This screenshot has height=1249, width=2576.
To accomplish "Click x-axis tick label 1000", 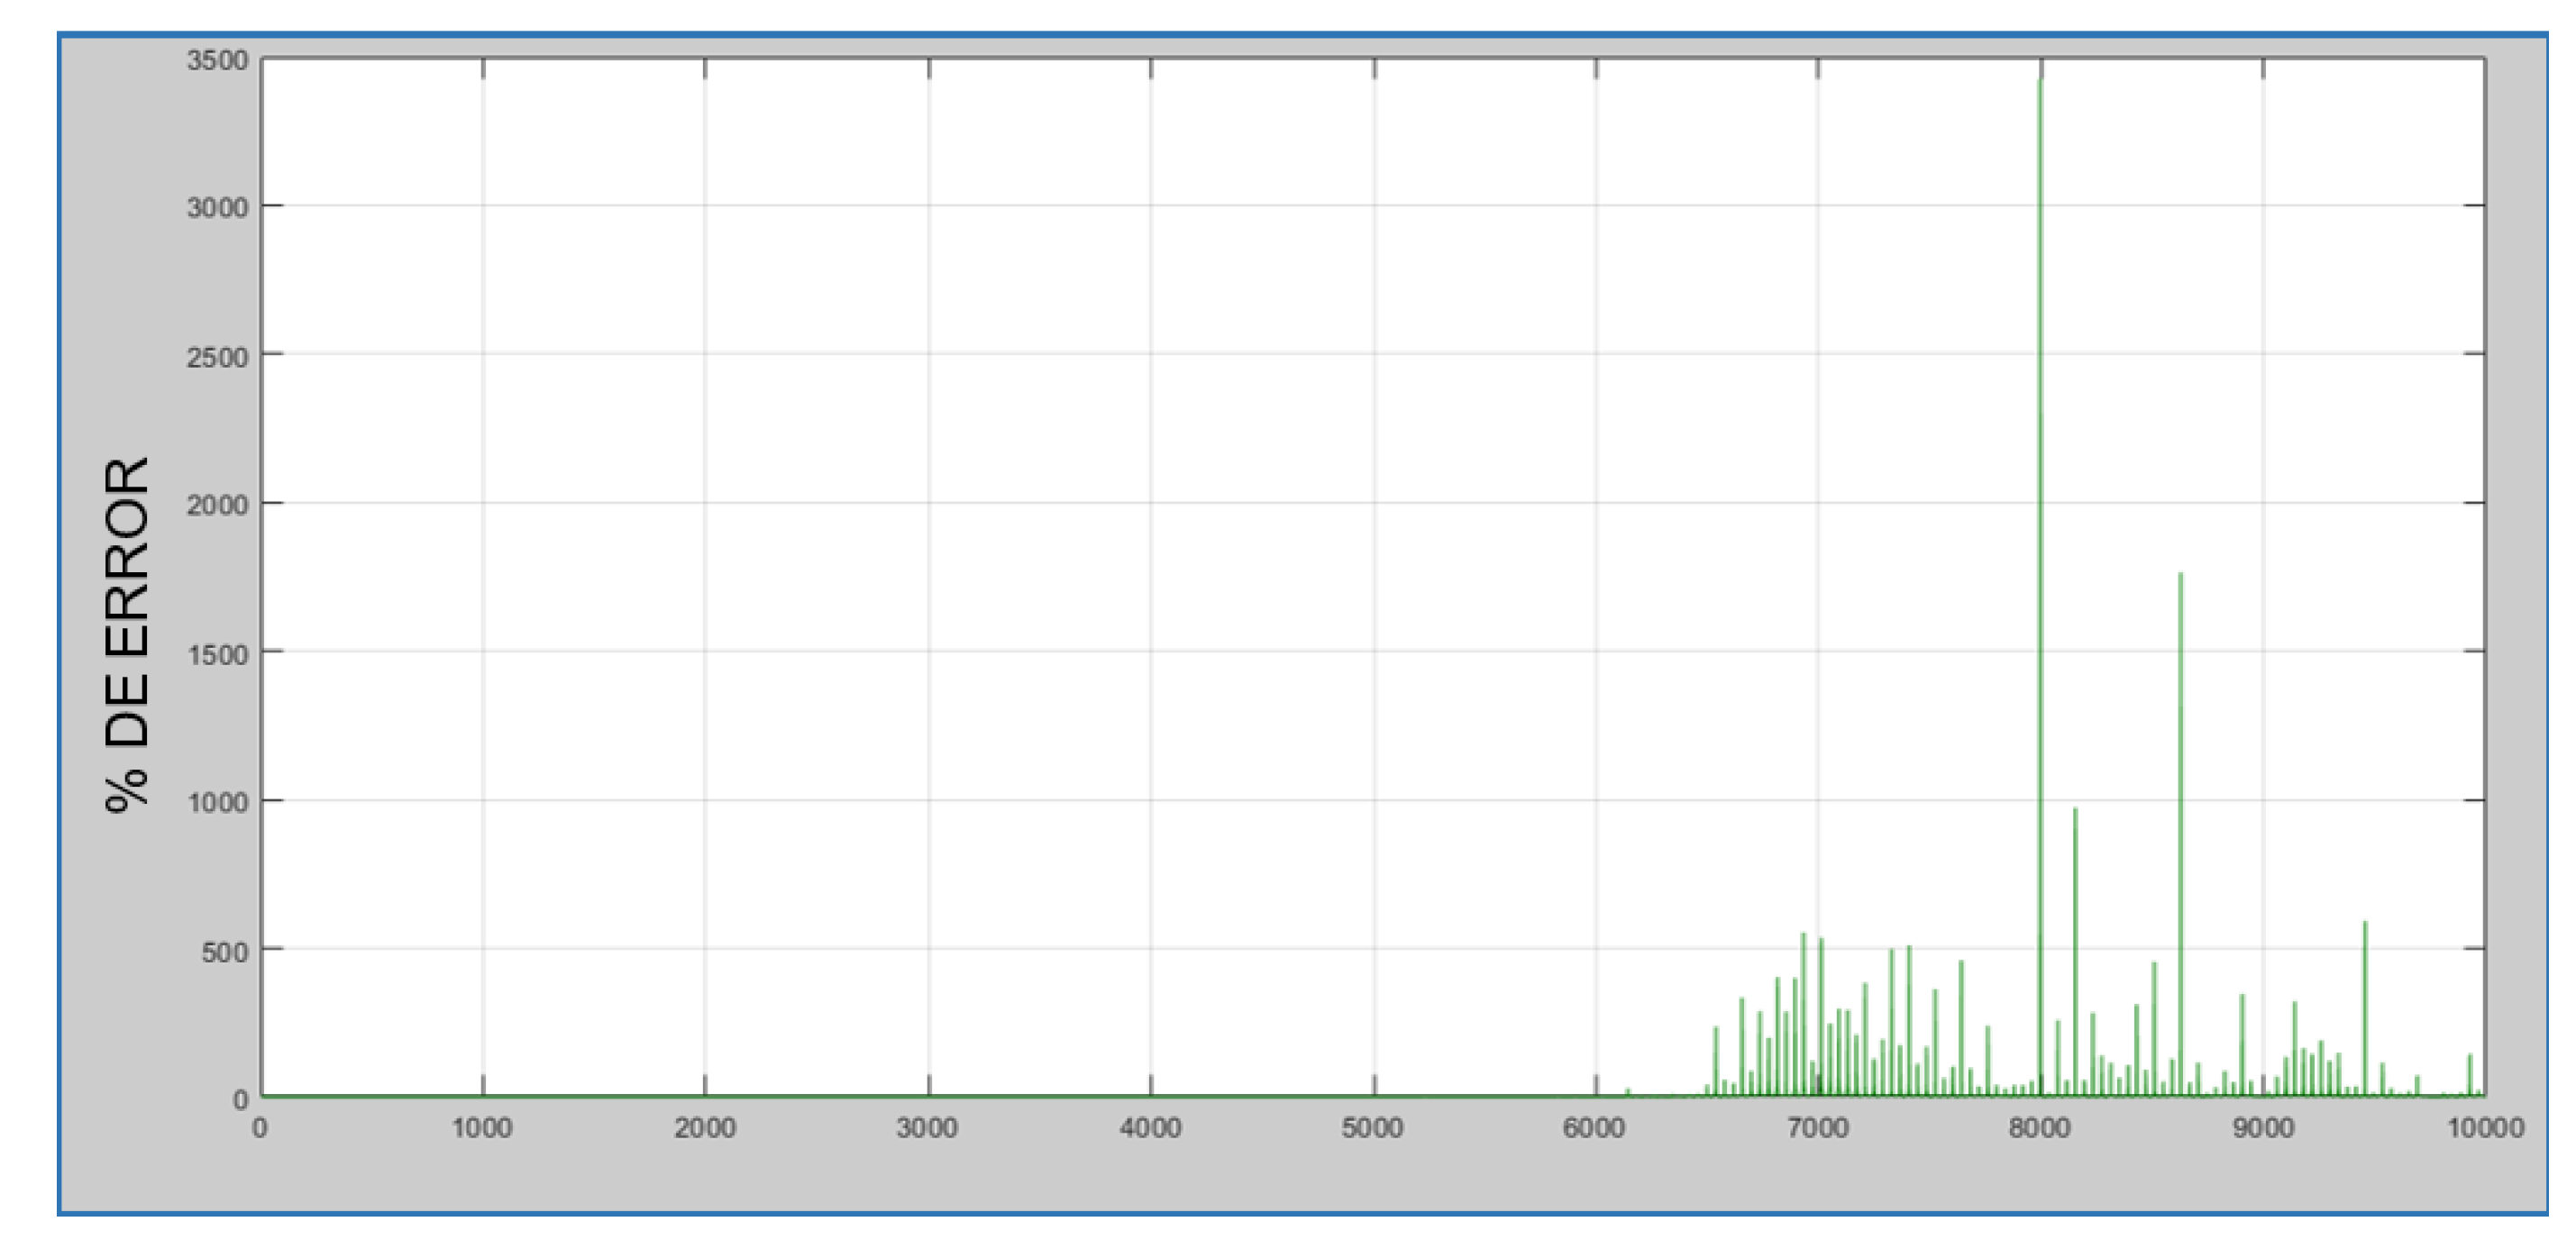I will tap(482, 1128).
